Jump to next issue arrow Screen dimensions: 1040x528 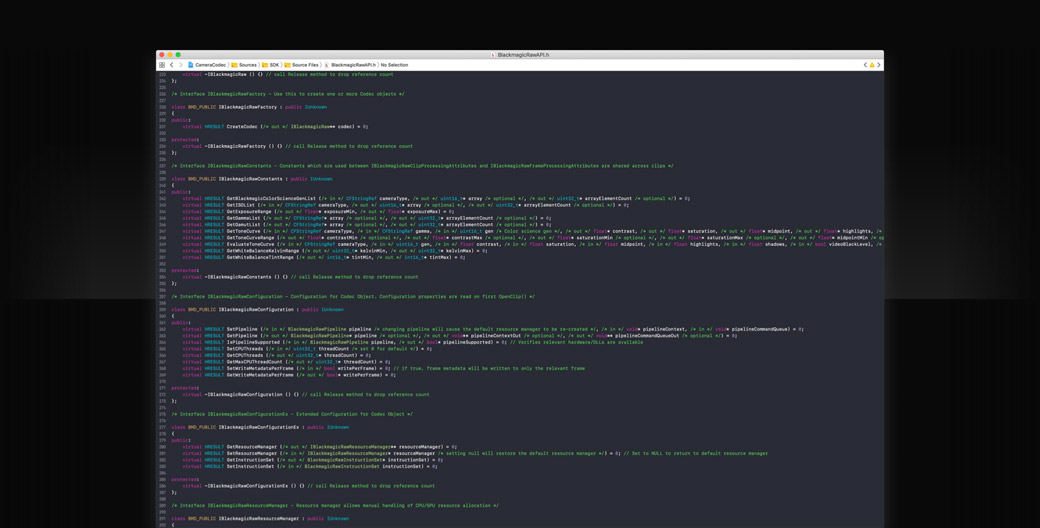coord(879,65)
